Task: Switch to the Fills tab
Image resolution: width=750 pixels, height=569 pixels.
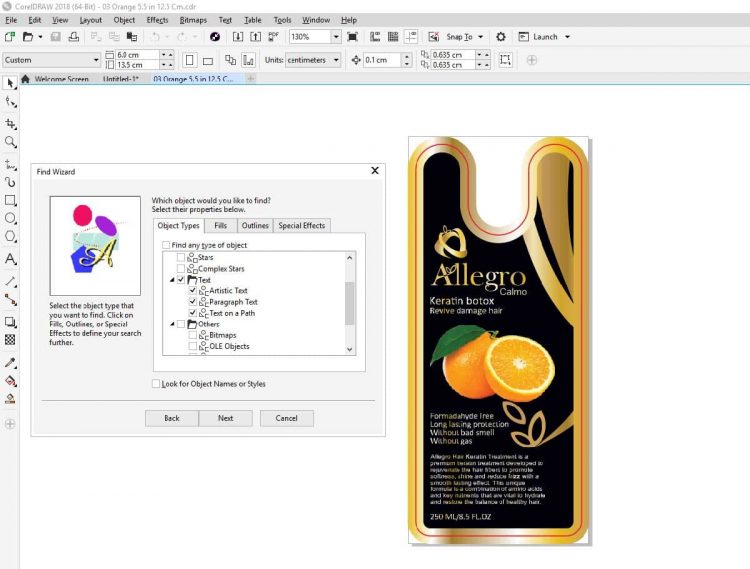Action: pos(221,225)
